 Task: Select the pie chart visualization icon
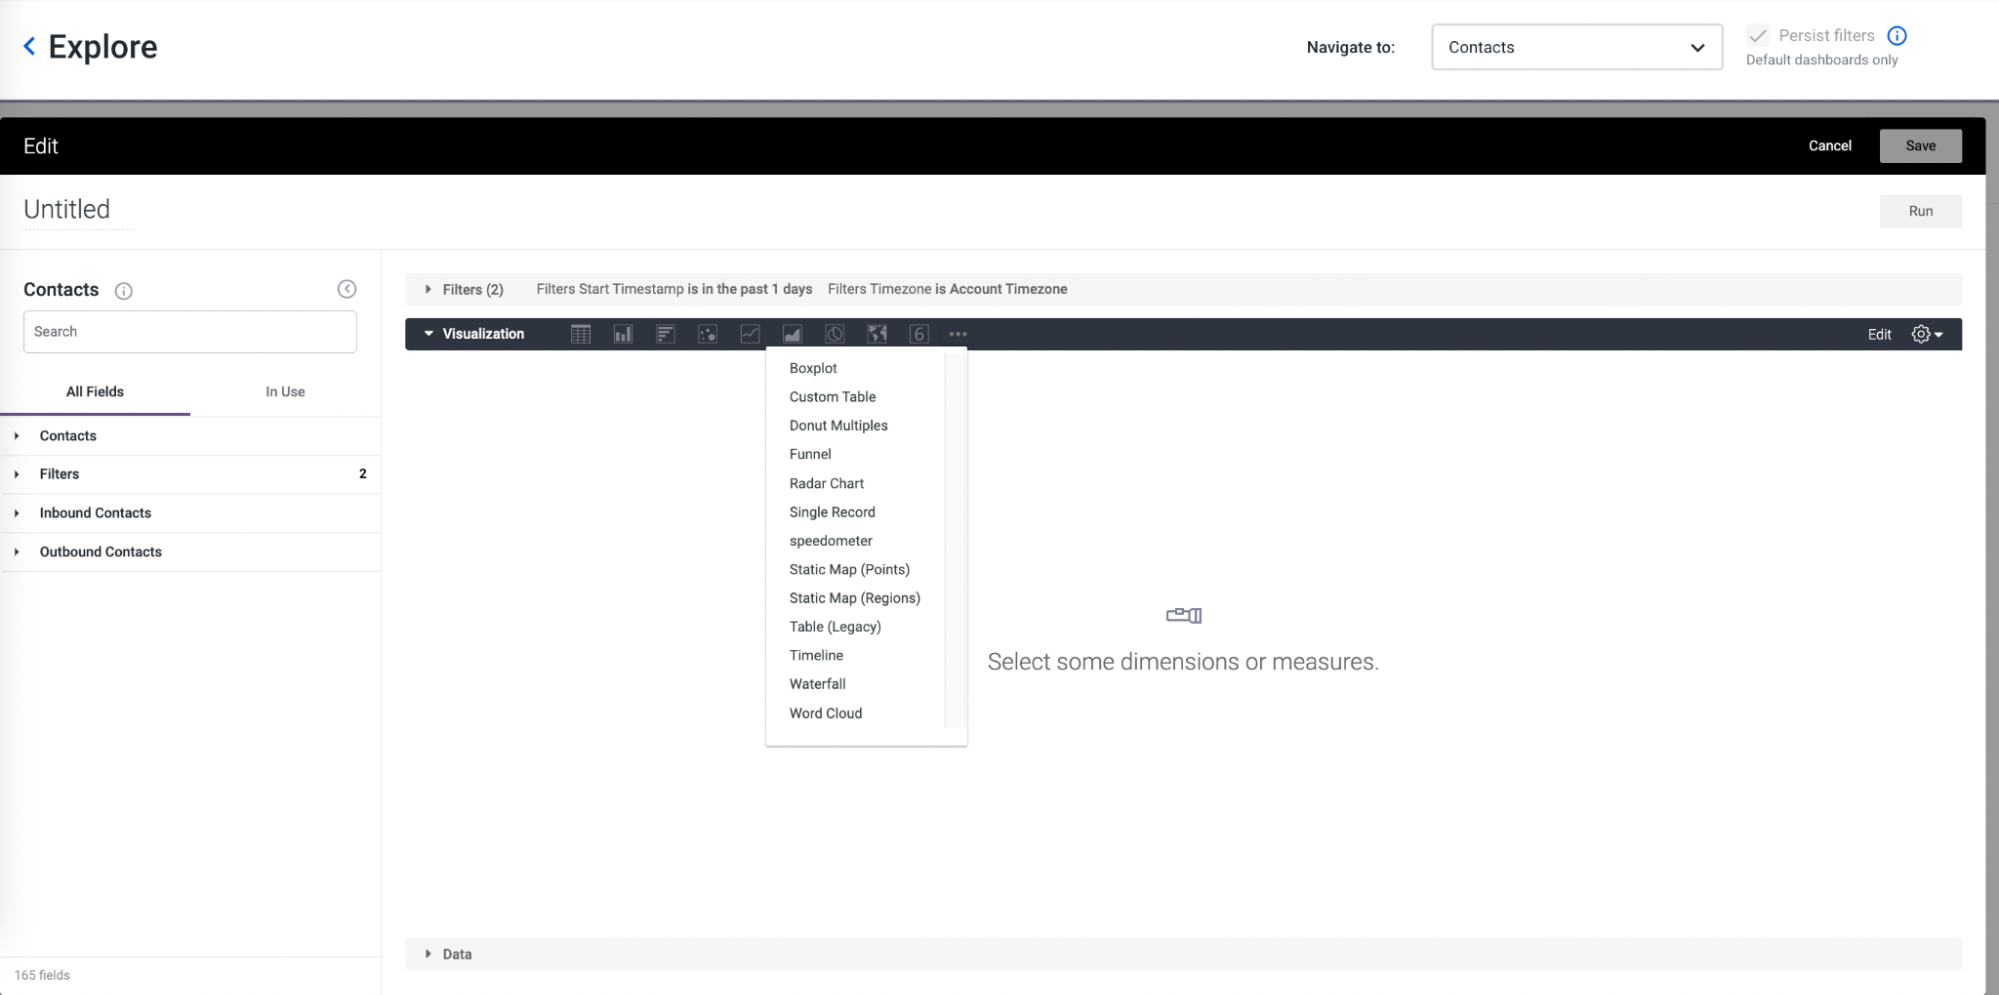pos(835,334)
